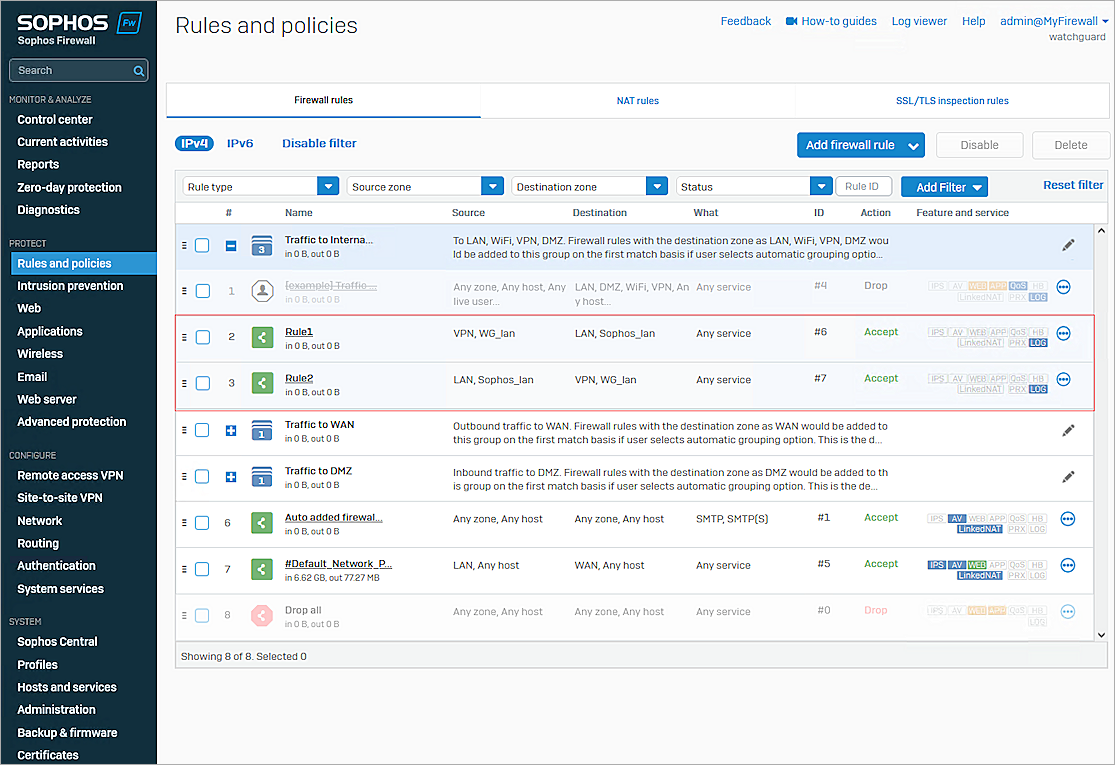Click the Delete button
The height and width of the screenshot is (765, 1115).
point(1071,145)
